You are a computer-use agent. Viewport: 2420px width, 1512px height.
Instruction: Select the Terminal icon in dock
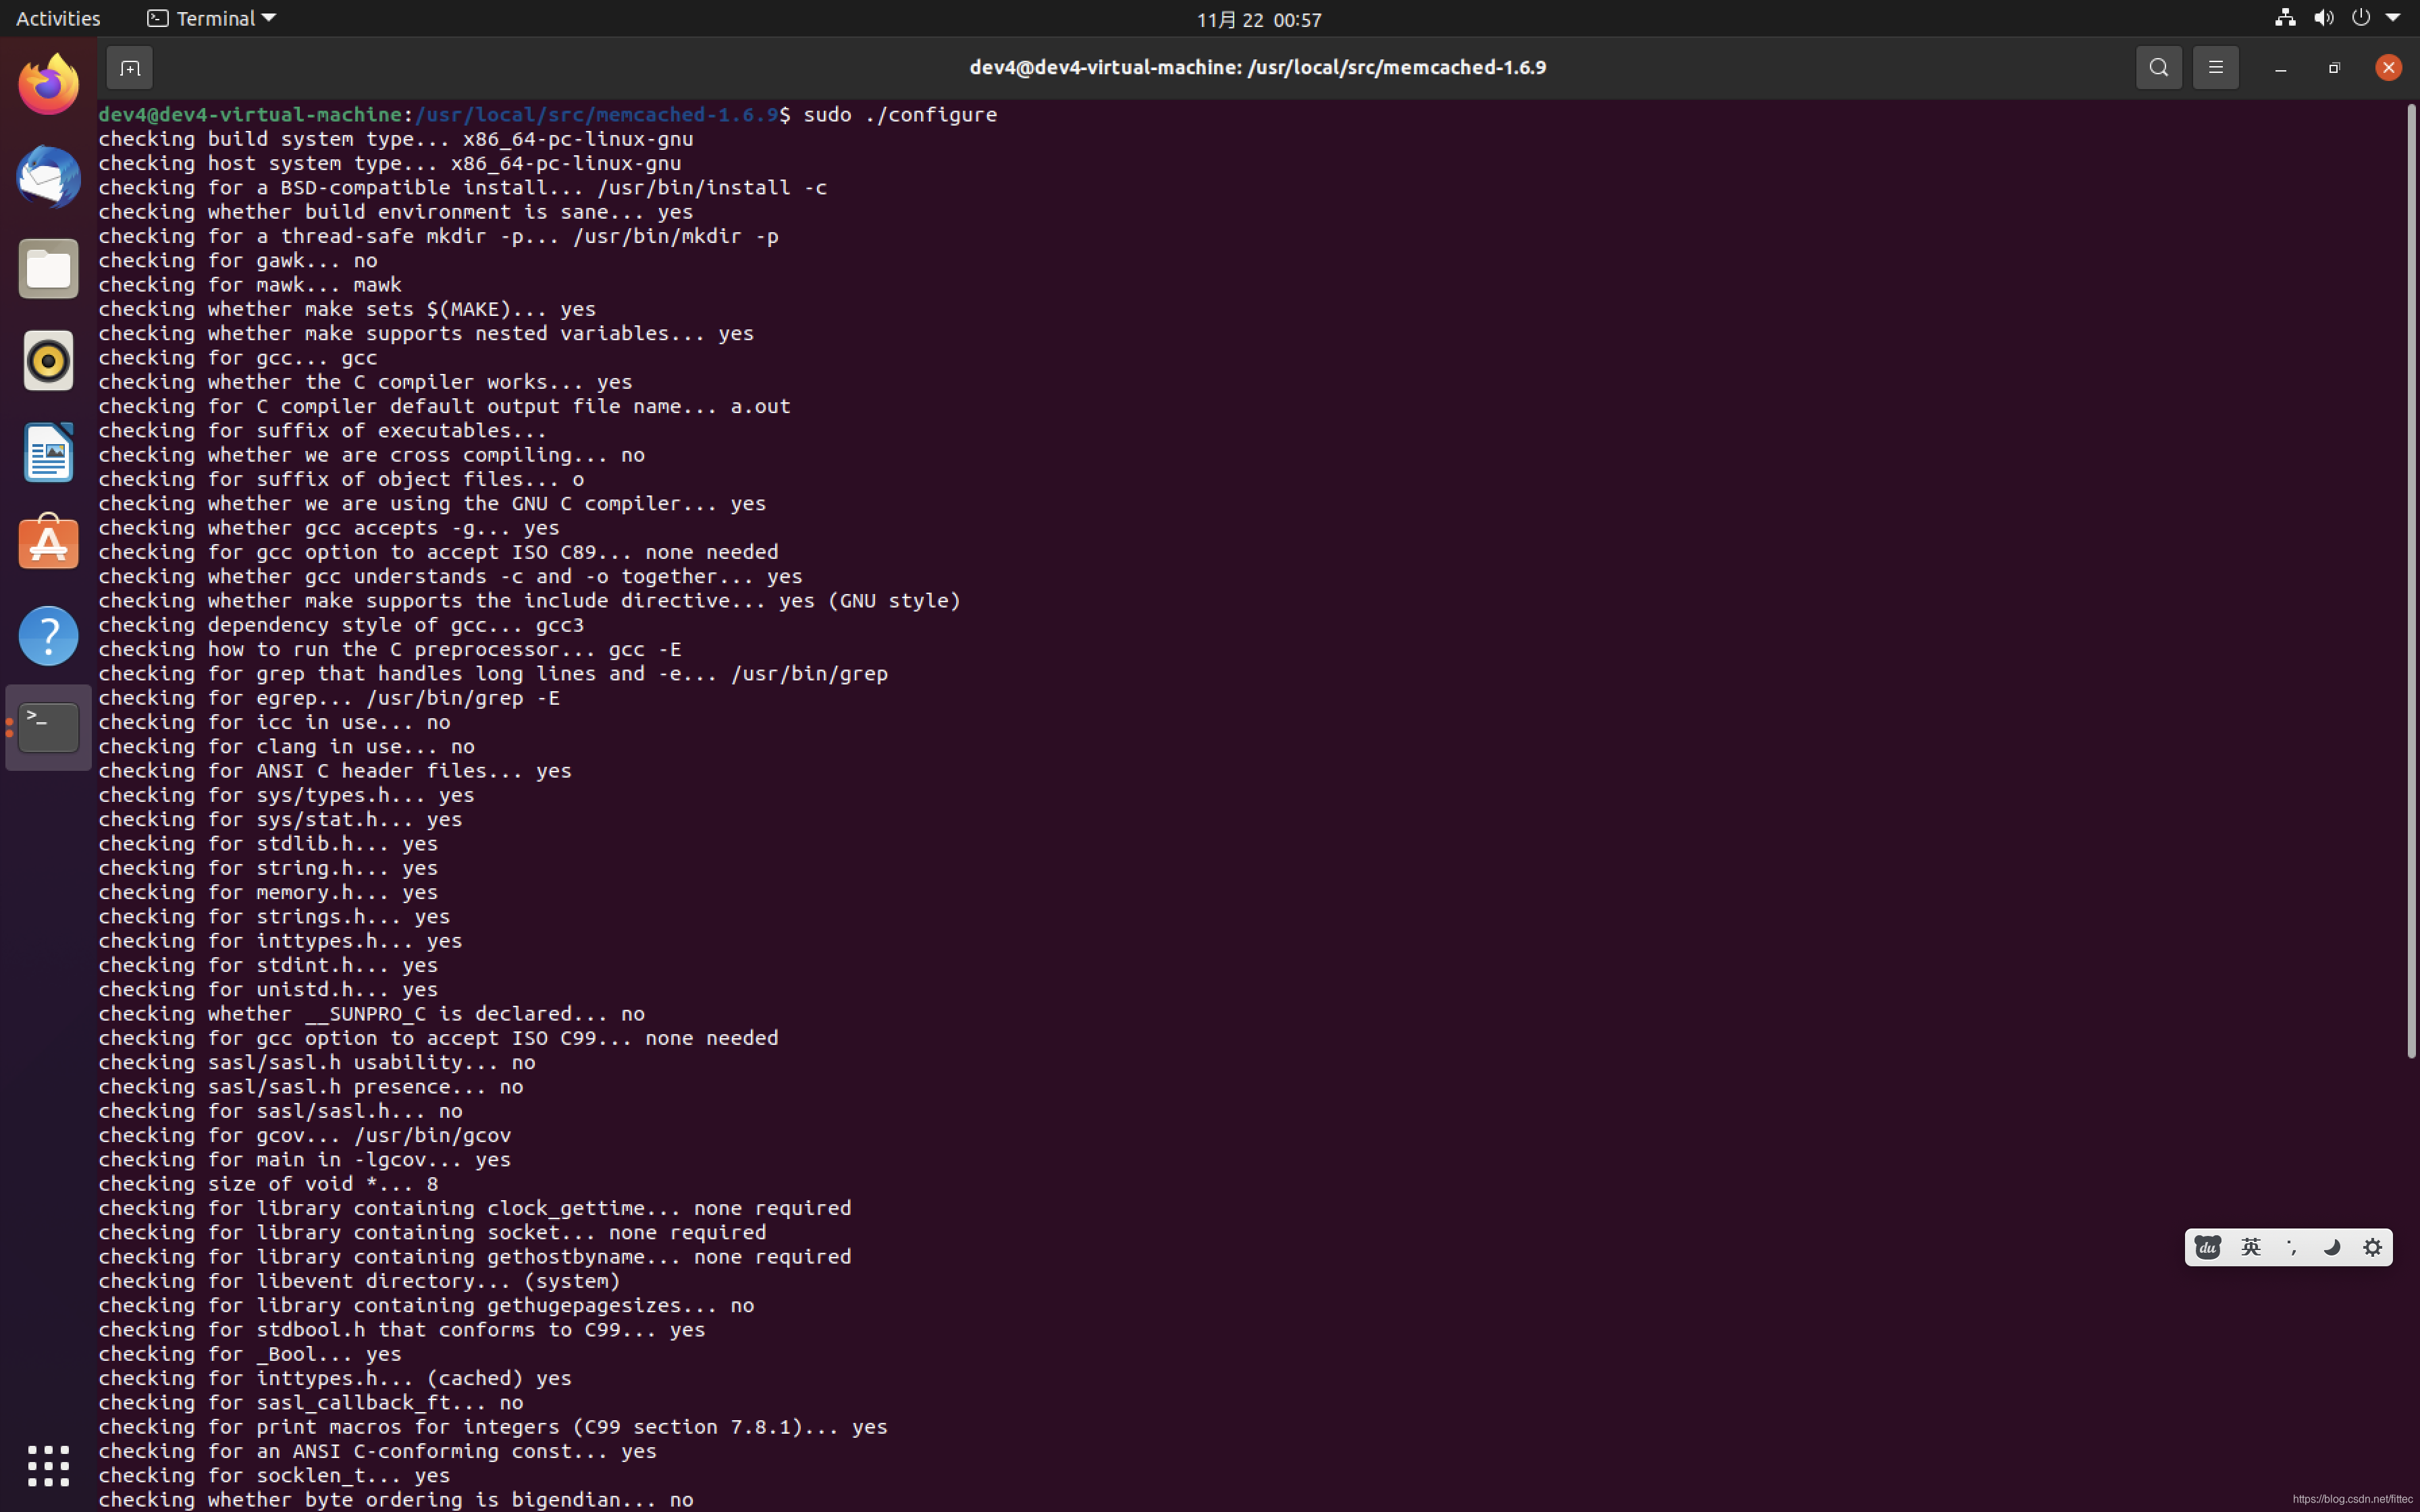tap(48, 727)
